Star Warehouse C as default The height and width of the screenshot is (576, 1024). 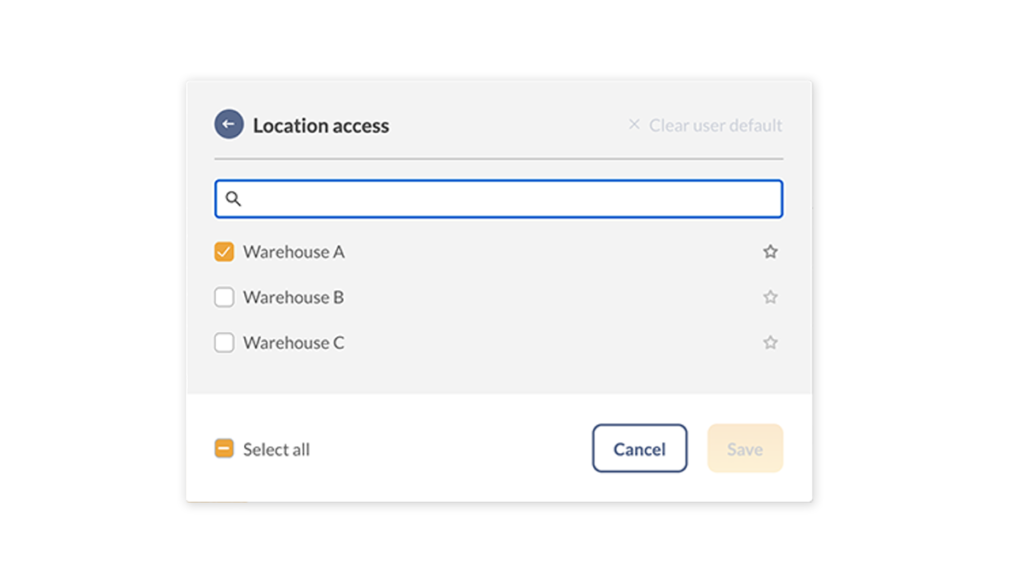[x=770, y=342]
